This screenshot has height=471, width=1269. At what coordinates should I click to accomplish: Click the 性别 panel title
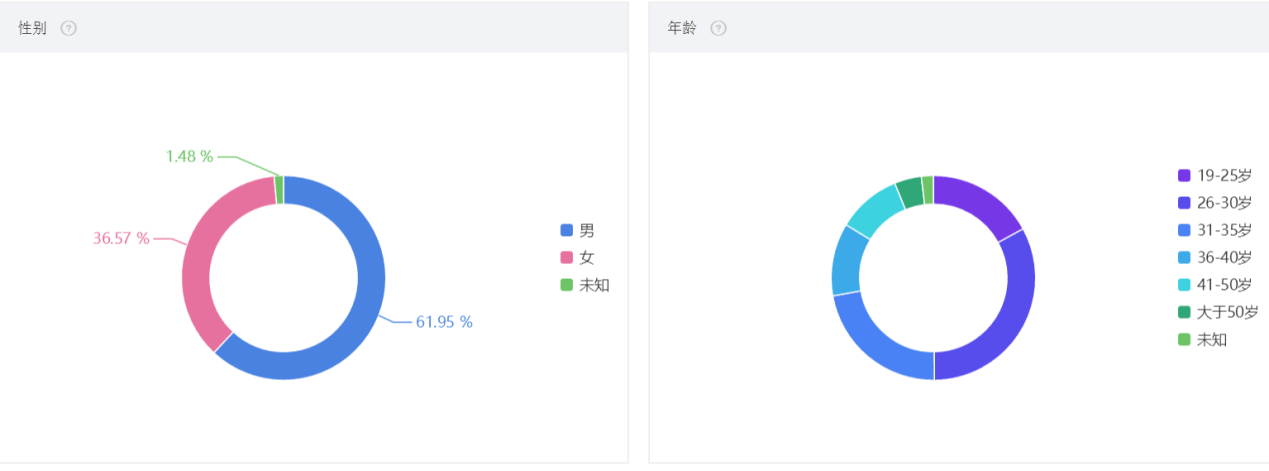click(32, 28)
